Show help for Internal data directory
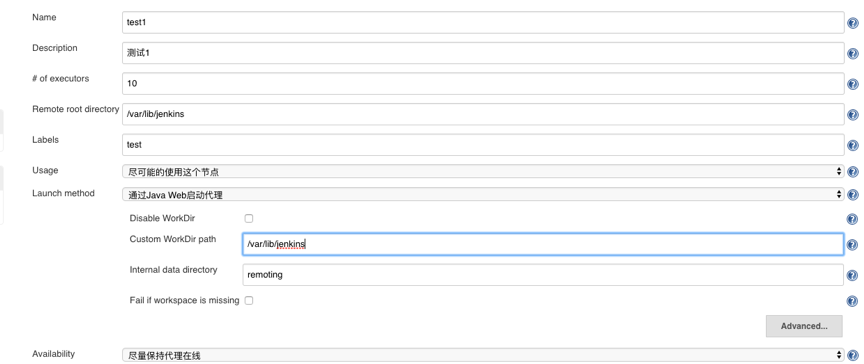This screenshot has width=864, height=364. 852,275
